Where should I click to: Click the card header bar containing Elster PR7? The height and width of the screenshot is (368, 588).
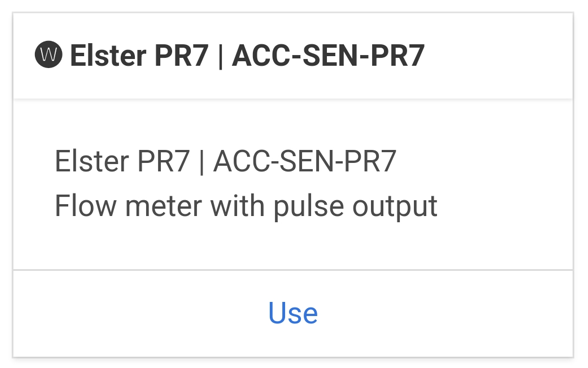click(x=293, y=56)
